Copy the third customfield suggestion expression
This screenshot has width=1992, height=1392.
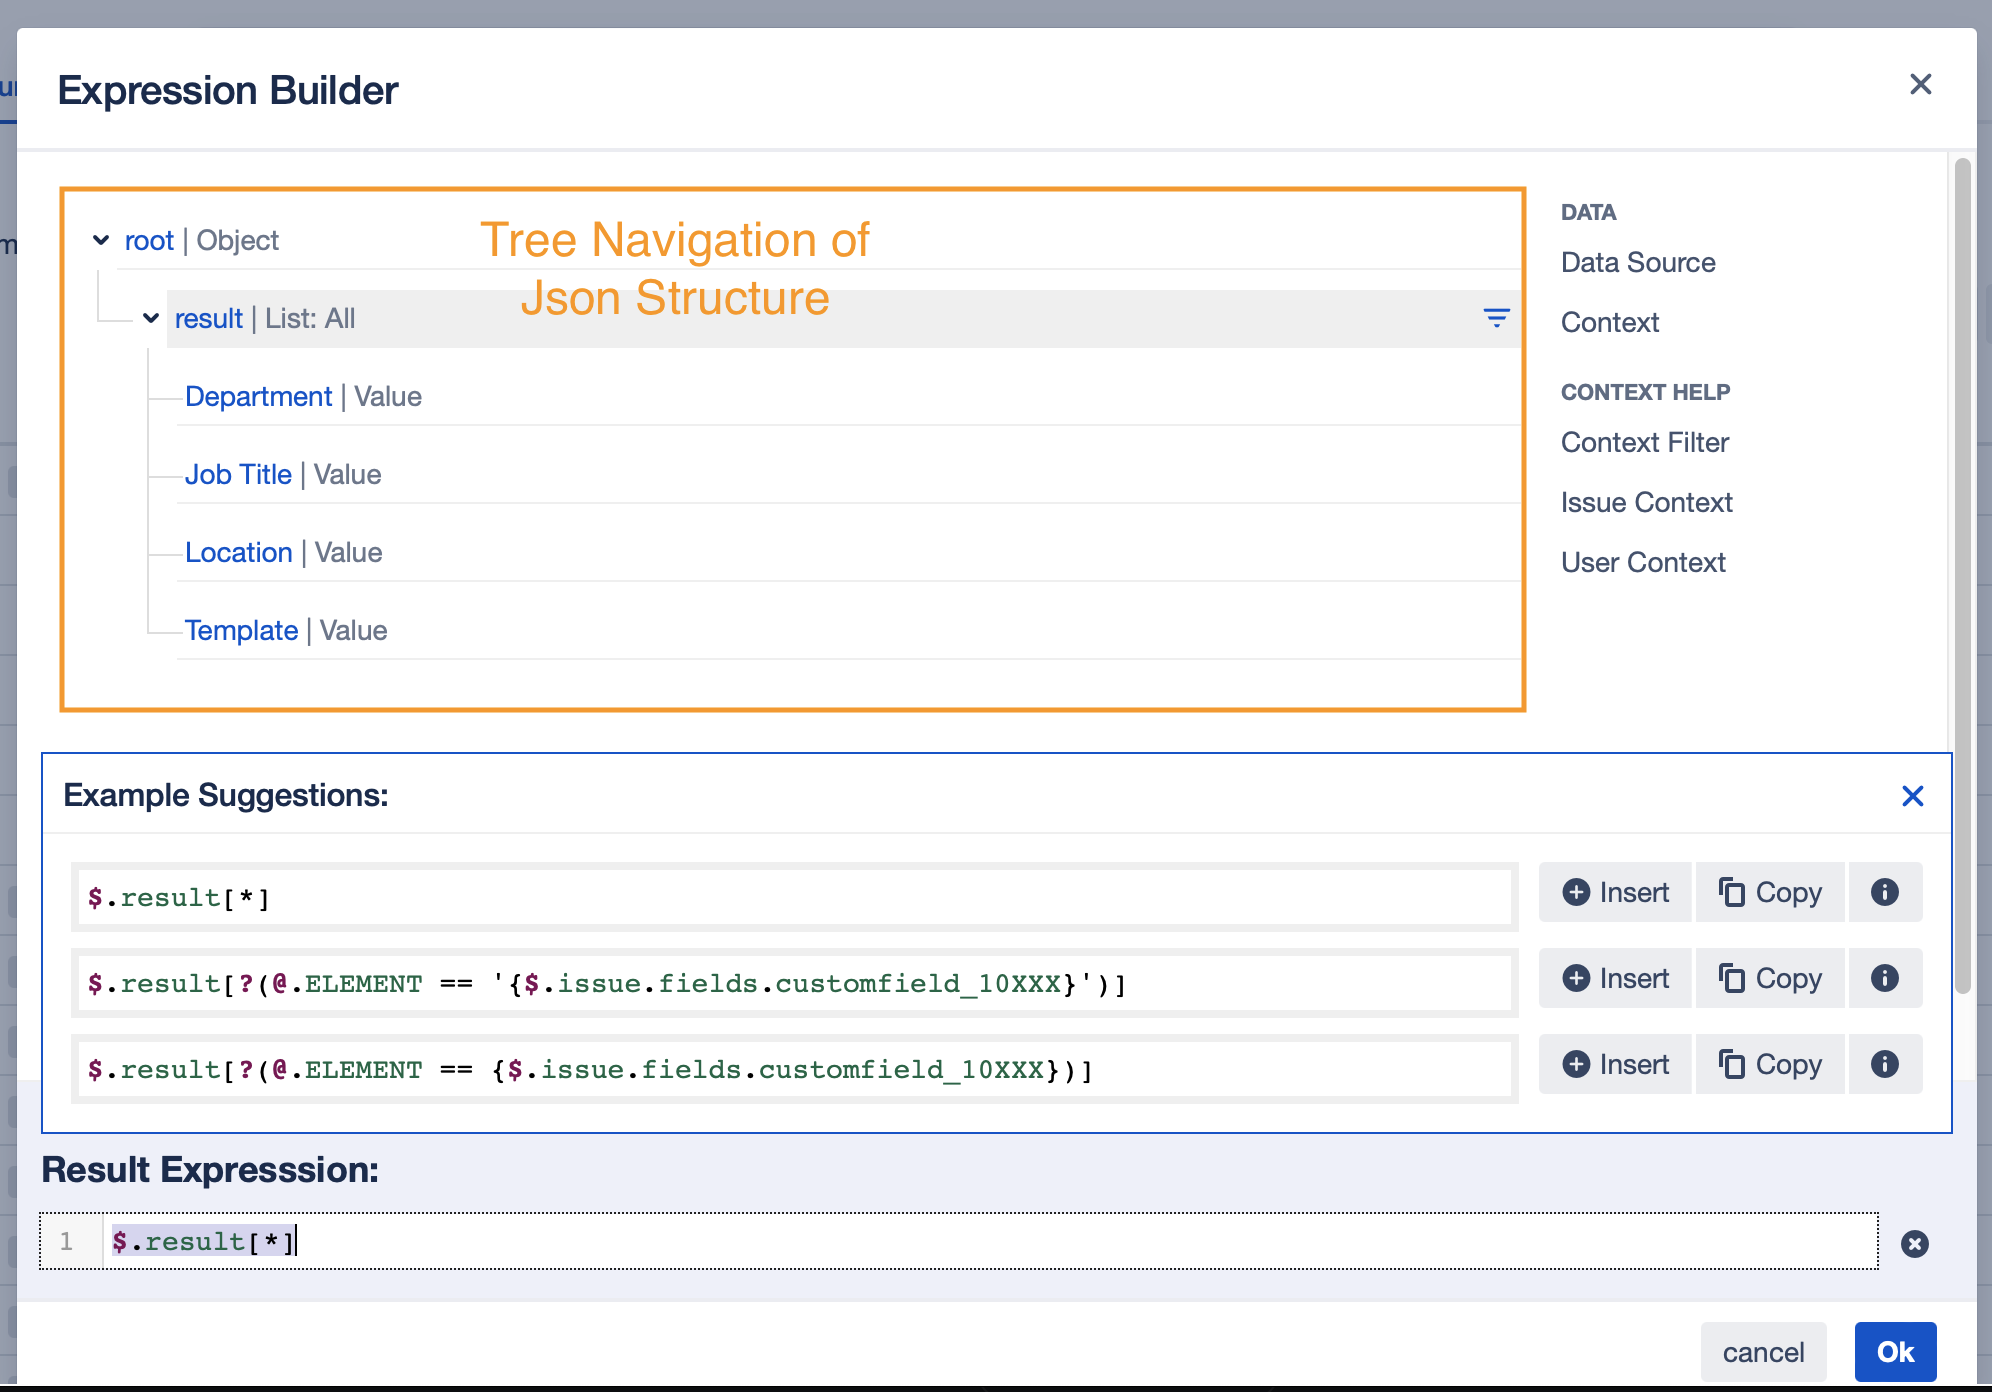coord(1770,1064)
